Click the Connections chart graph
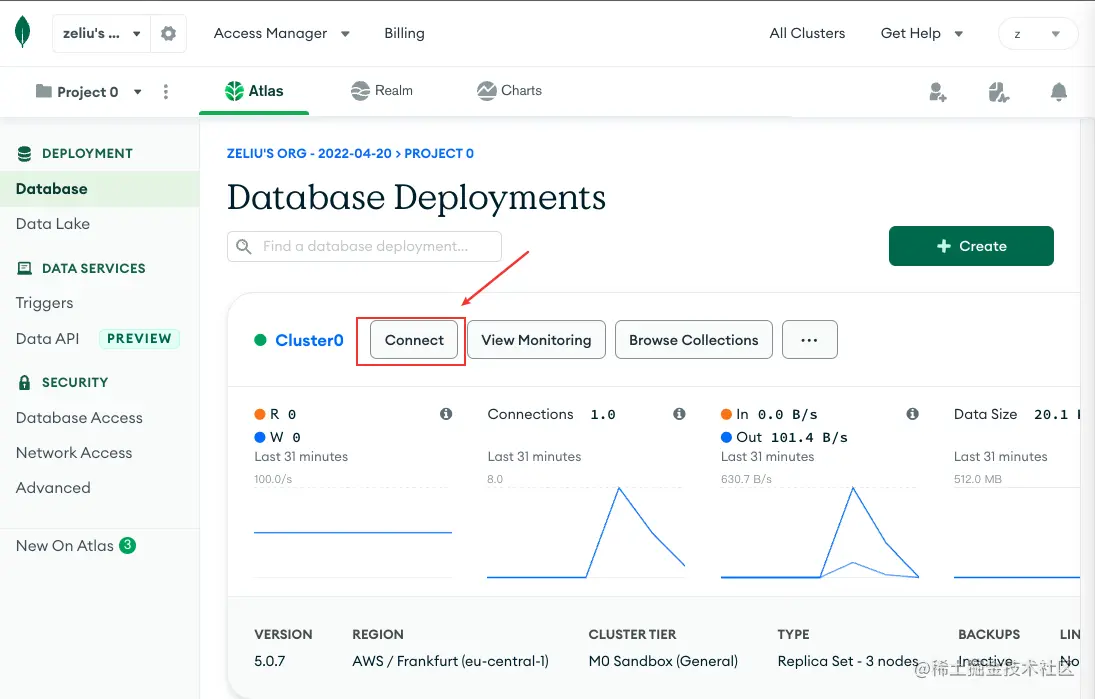 coord(586,532)
